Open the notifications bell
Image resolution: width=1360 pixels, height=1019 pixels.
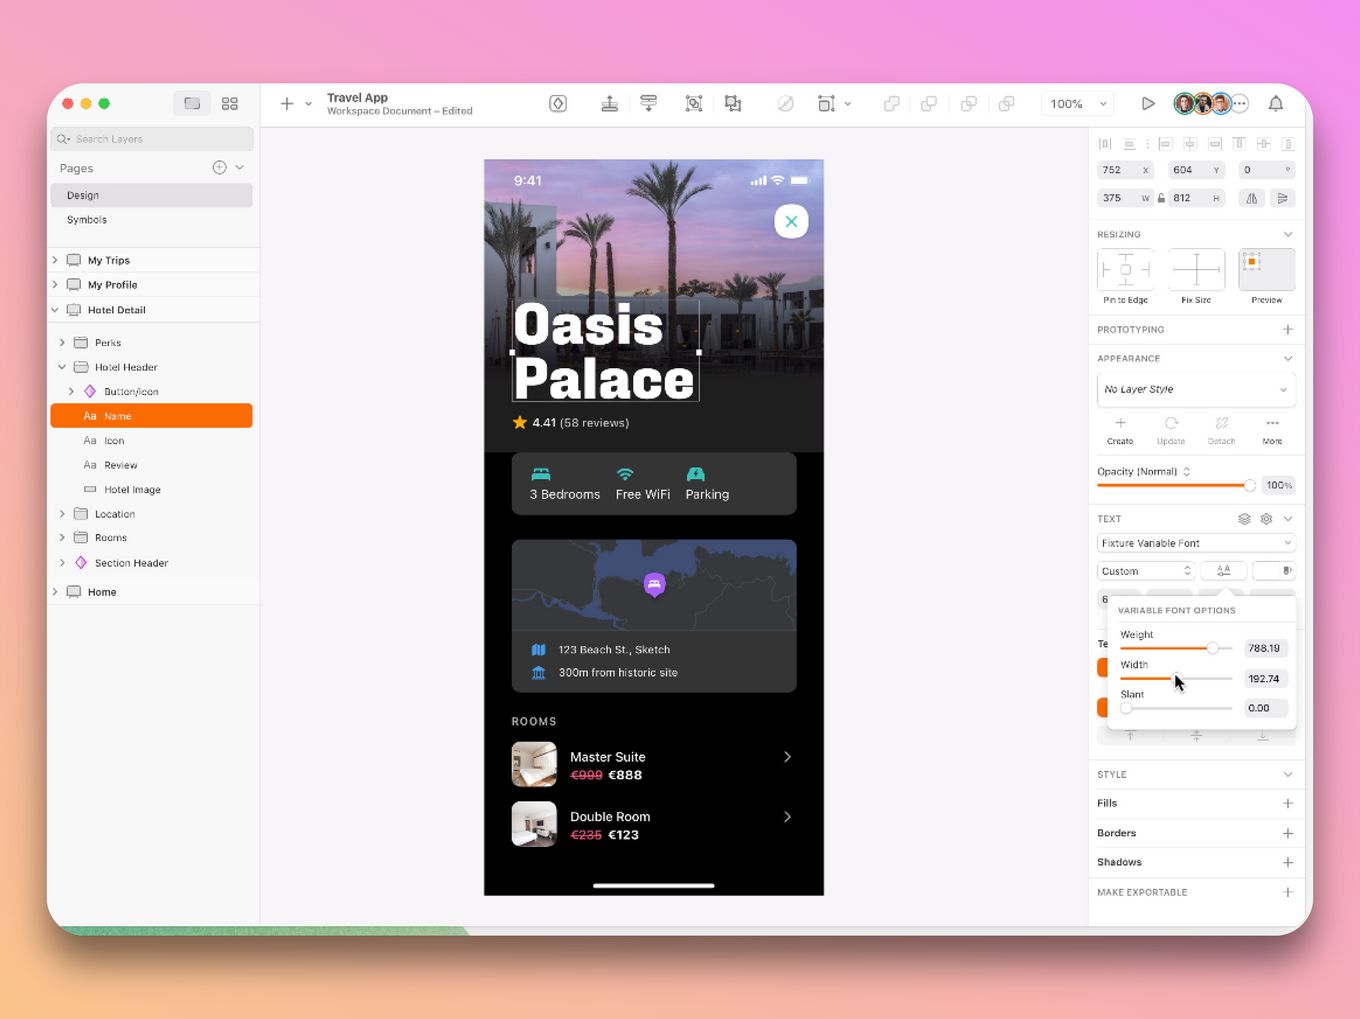[1276, 104]
